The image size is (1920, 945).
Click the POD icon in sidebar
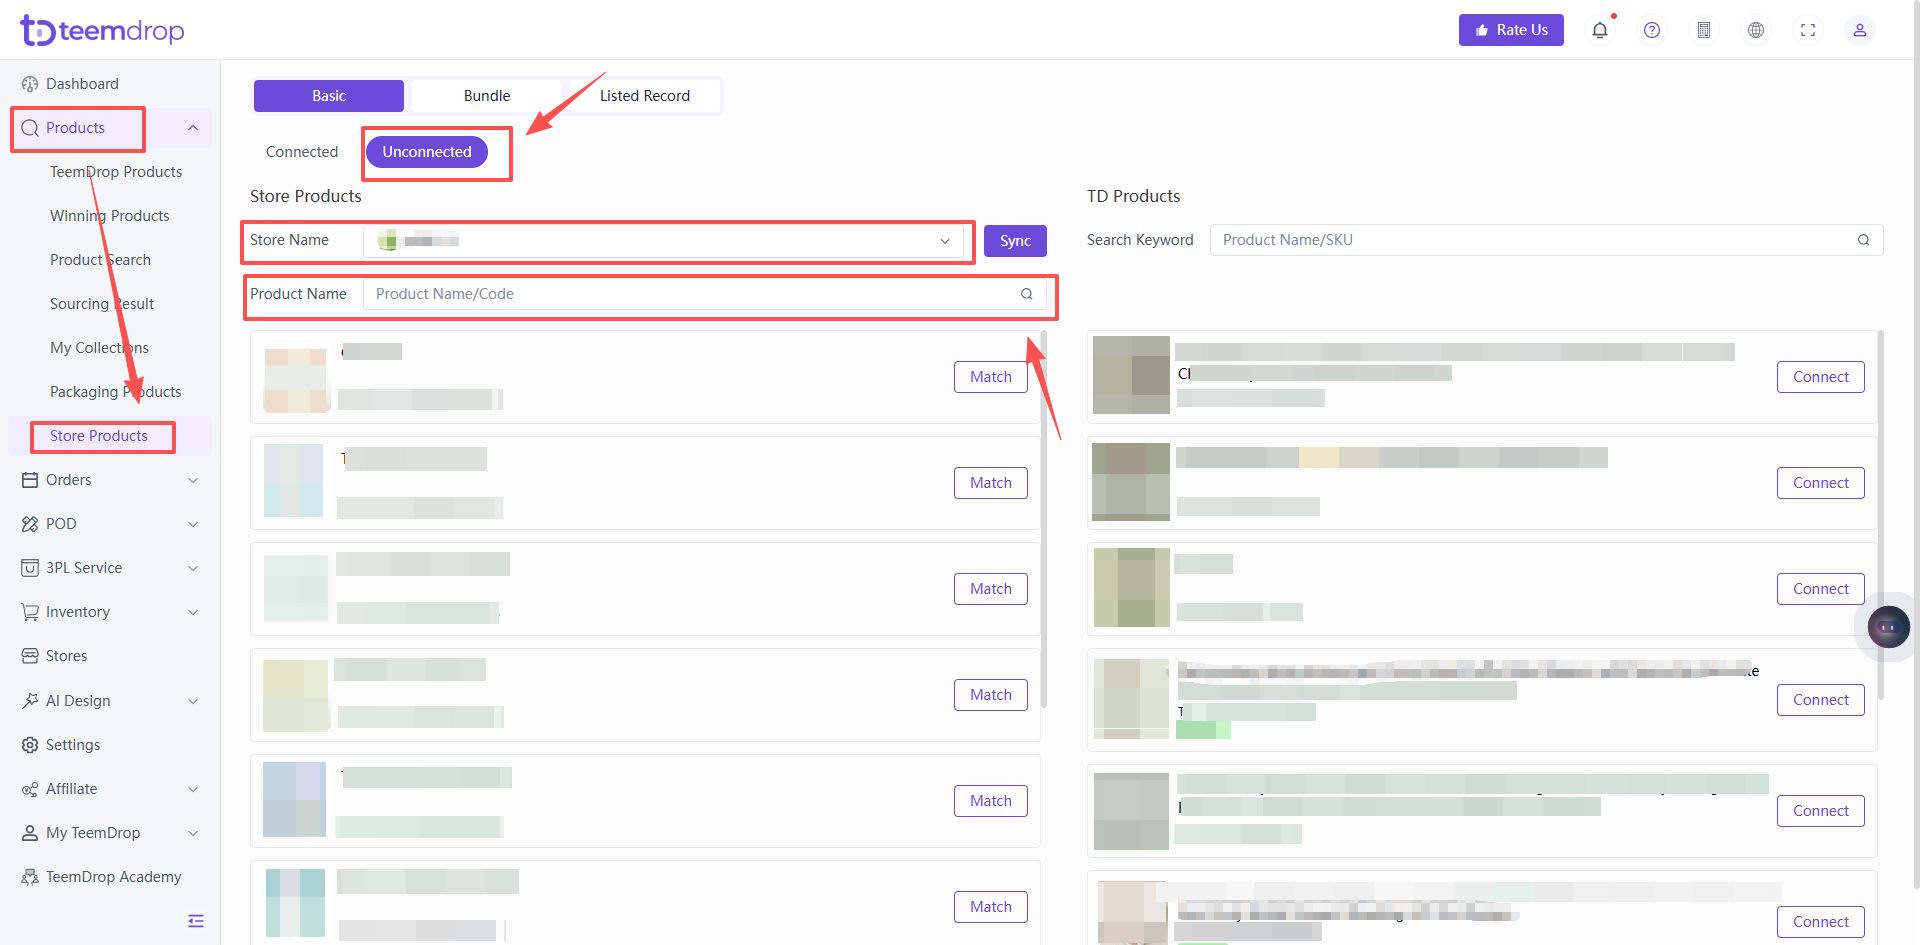pyautogui.click(x=30, y=524)
